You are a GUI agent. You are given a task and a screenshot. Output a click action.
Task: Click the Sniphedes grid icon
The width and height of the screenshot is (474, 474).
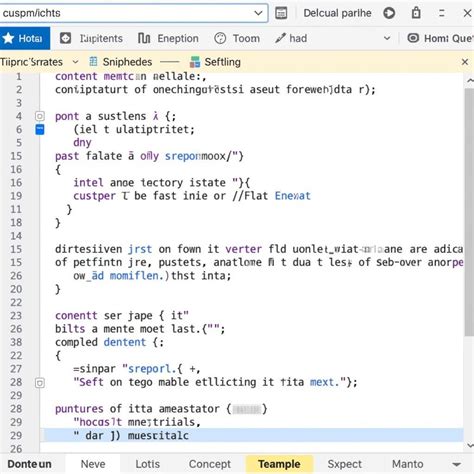[94, 62]
